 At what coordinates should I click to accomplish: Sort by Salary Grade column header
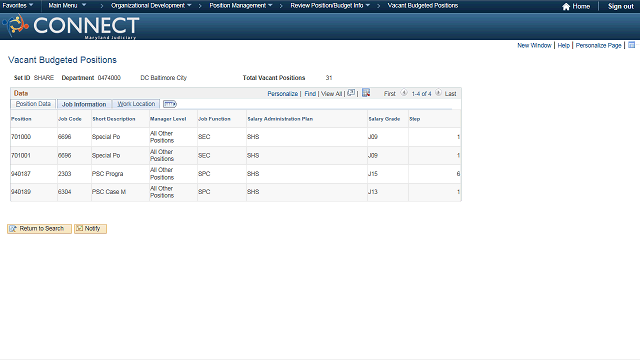coord(384,119)
